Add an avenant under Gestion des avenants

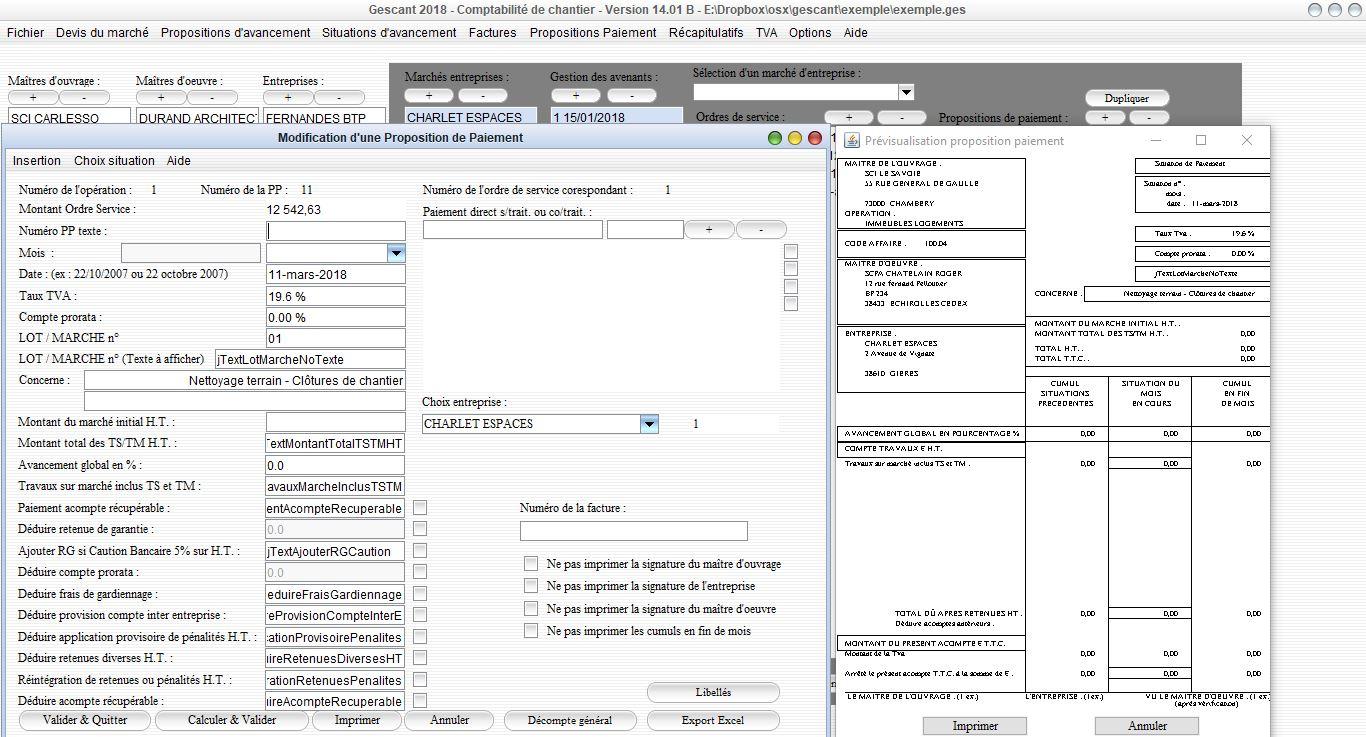576,96
